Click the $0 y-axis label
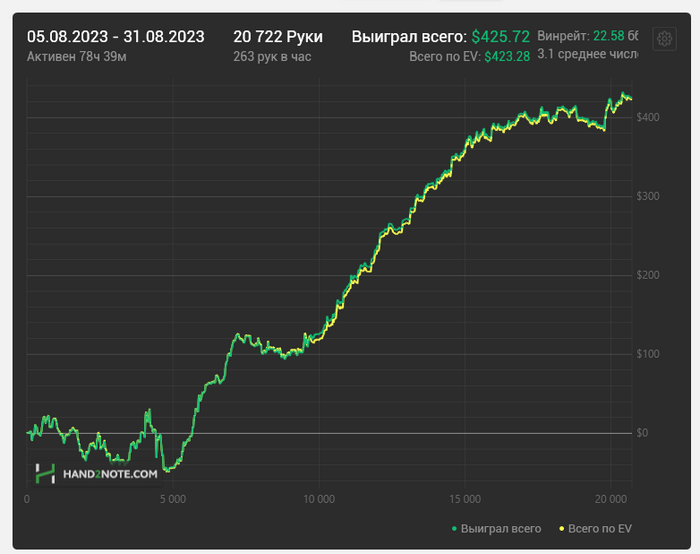Image resolution: width=700 pixels, height=554 pixels. pos(642,433)
